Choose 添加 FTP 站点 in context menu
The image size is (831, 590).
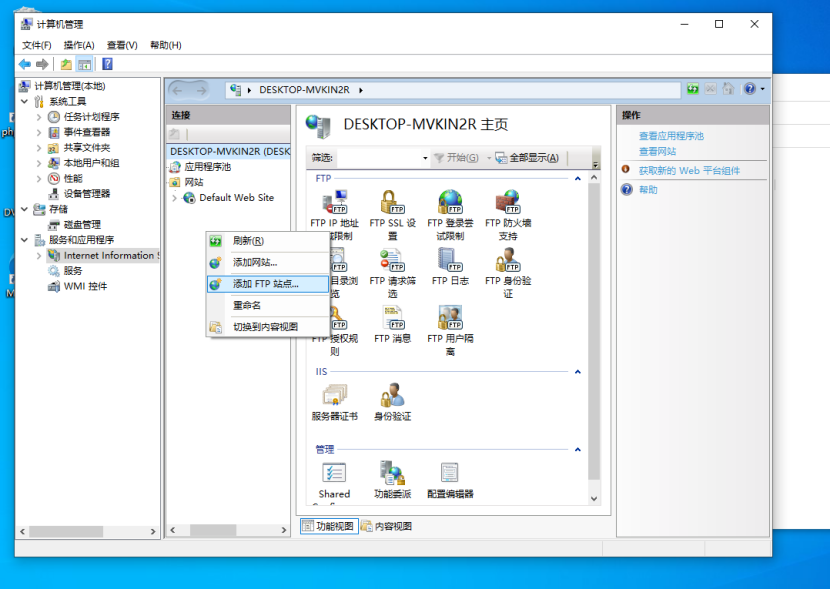point(268,284)
